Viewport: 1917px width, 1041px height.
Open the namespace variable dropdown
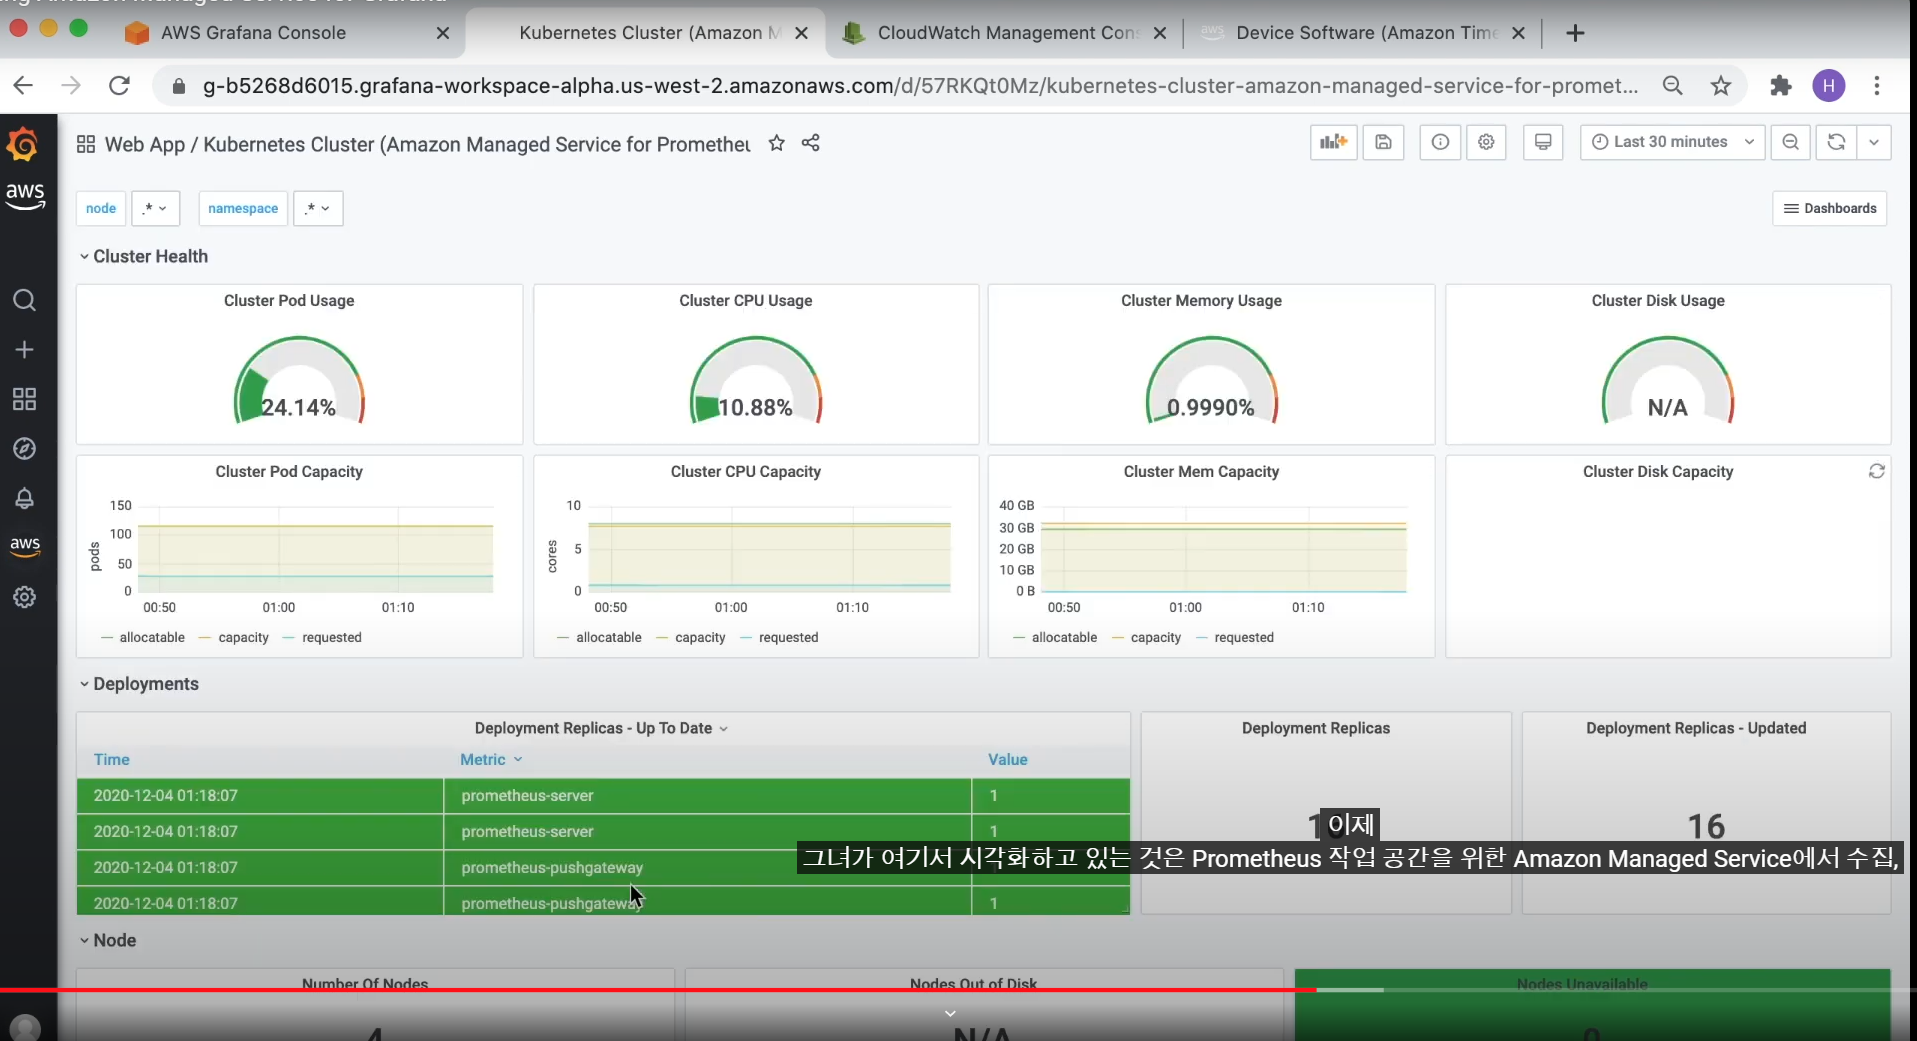tap(318, 208)
